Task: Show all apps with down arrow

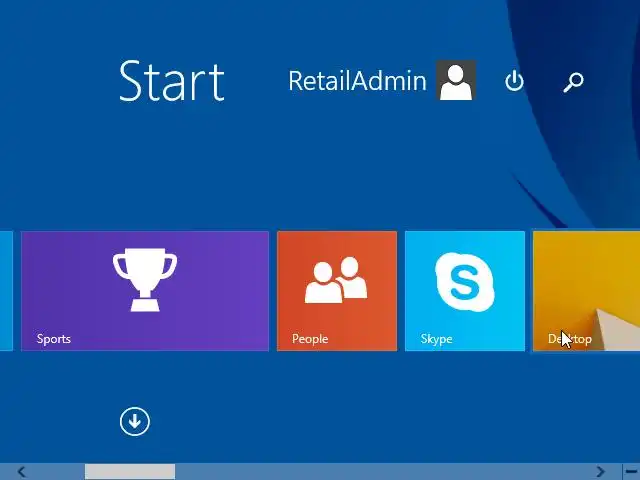Action: [135, 421]
